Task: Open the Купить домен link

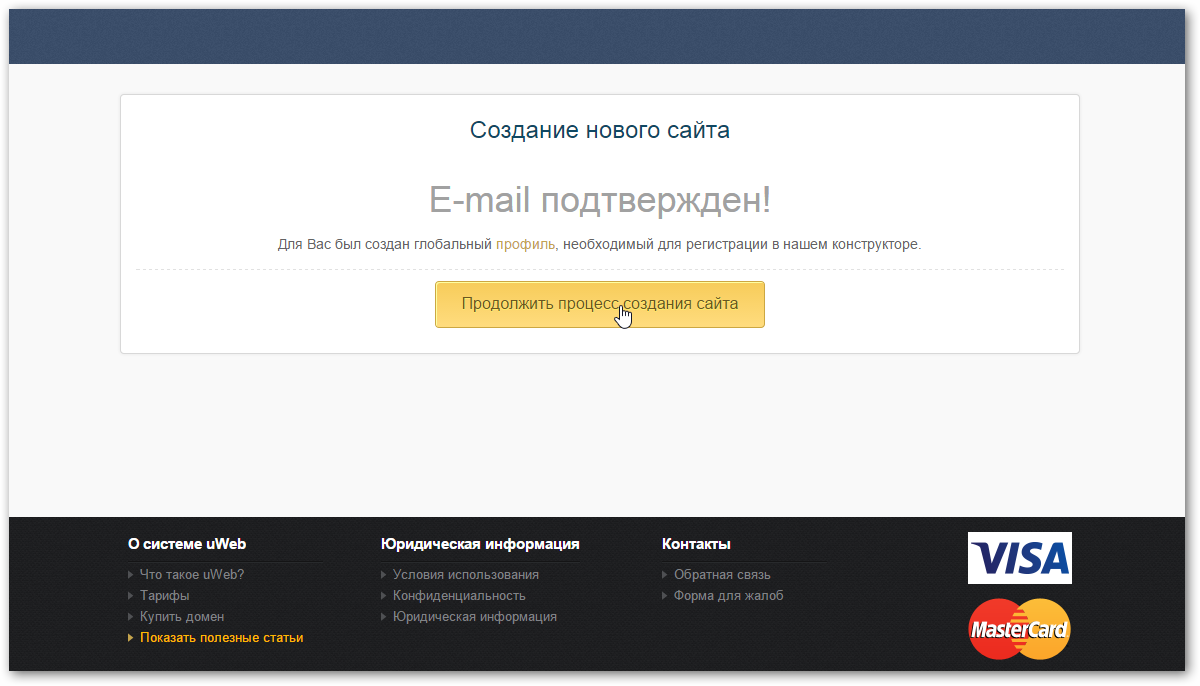Action: (182, 617)
